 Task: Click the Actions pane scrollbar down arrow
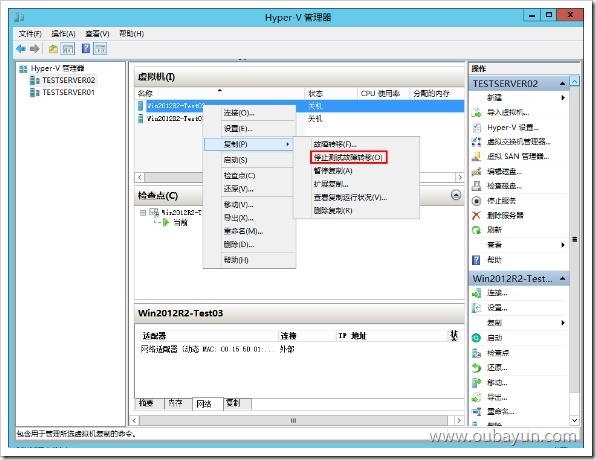tap(574, 420)
